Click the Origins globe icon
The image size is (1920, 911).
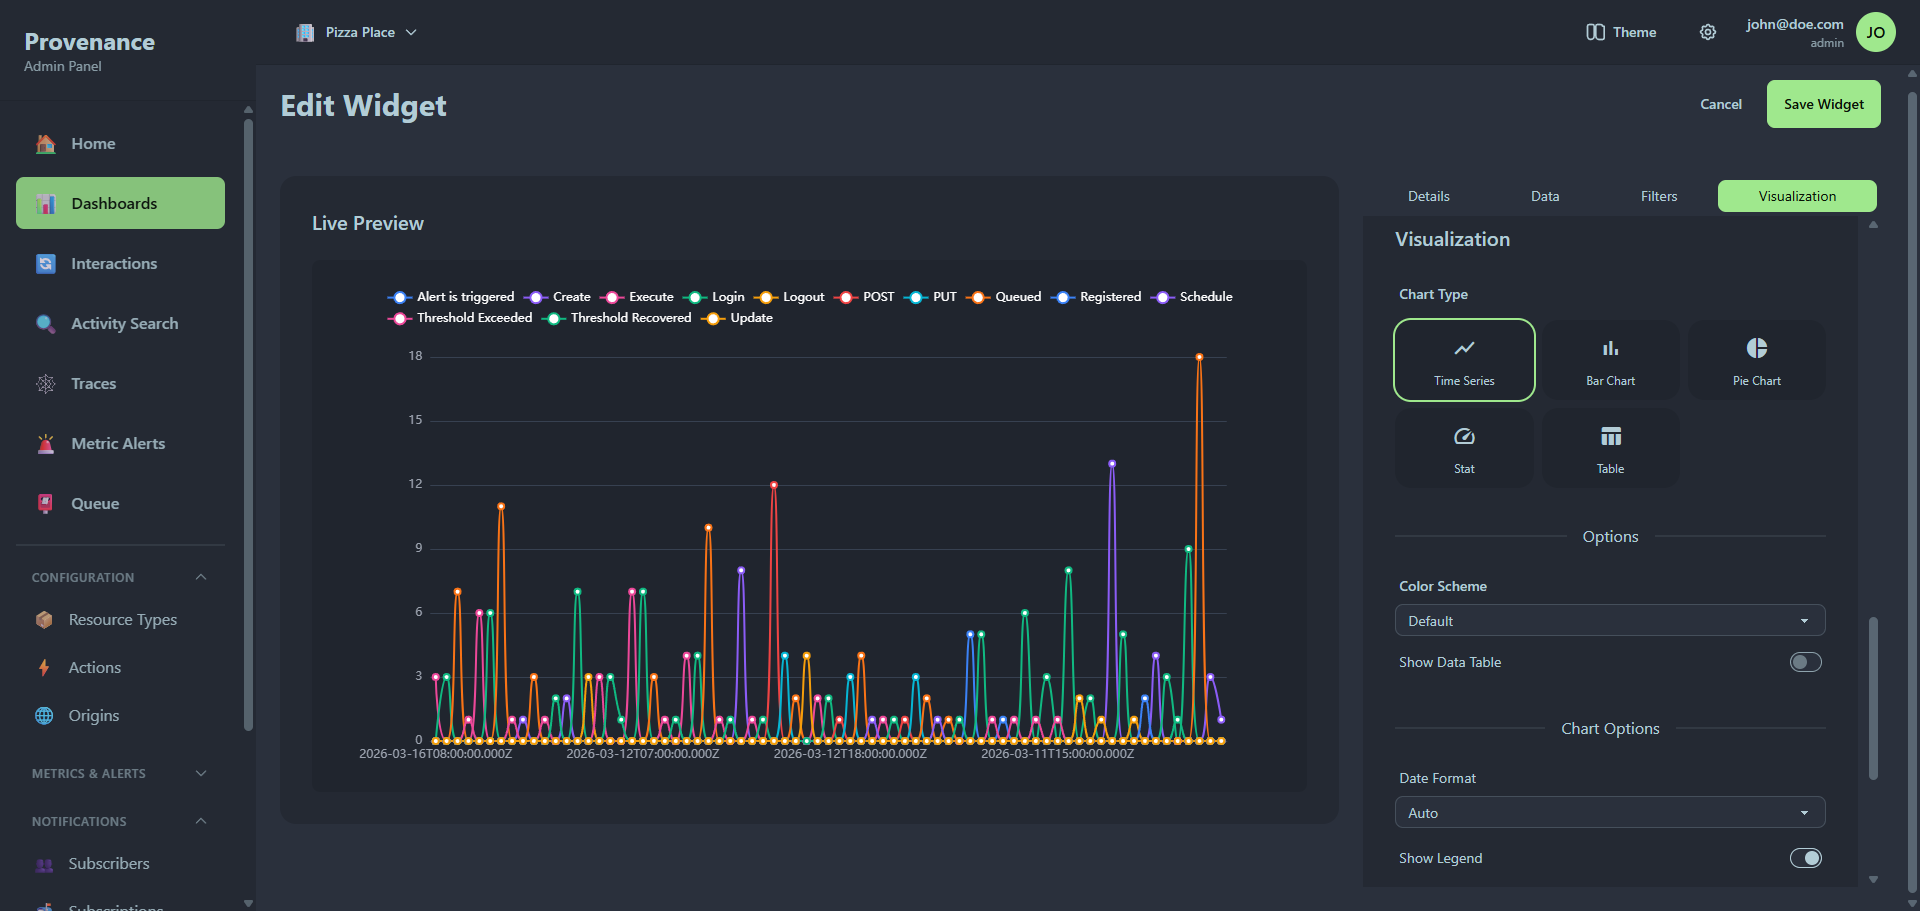pyautogui.click(x=45, y=715)
